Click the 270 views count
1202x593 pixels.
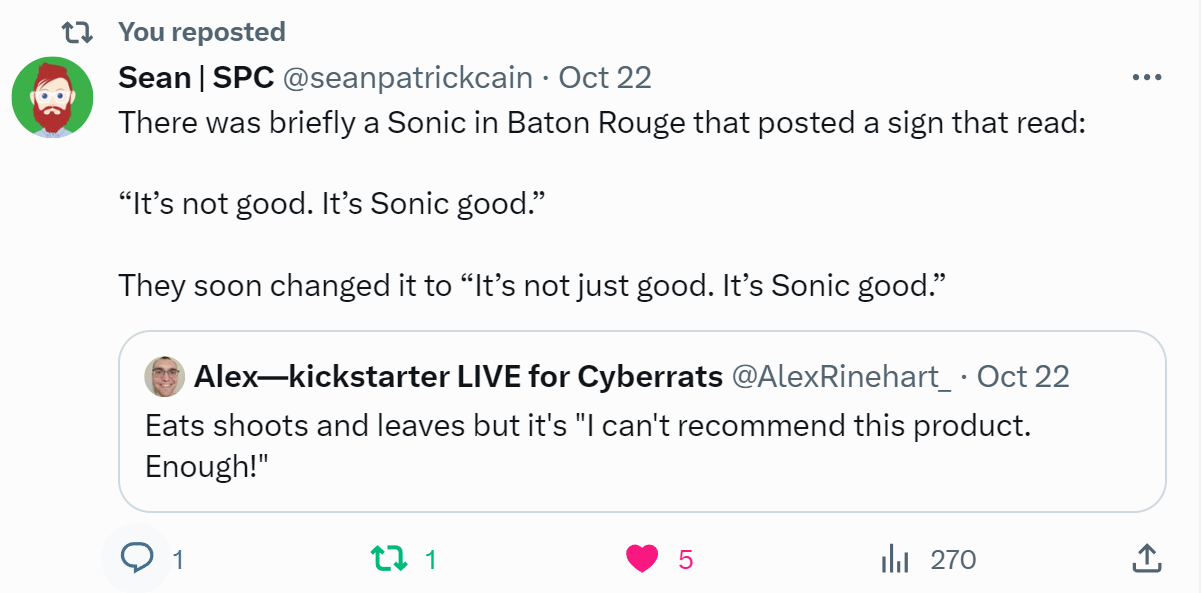[x=952, y=560]
